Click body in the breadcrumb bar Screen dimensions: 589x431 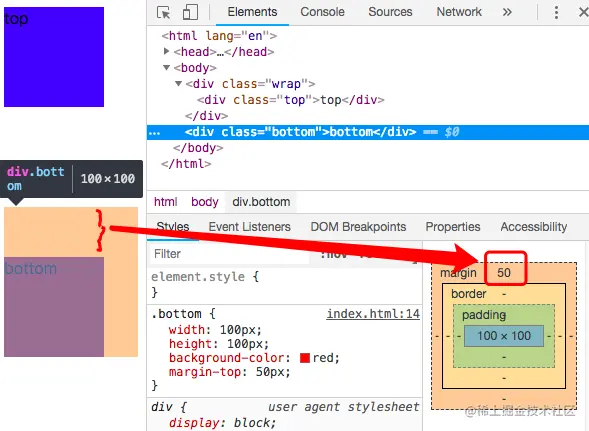coord(205,202)
